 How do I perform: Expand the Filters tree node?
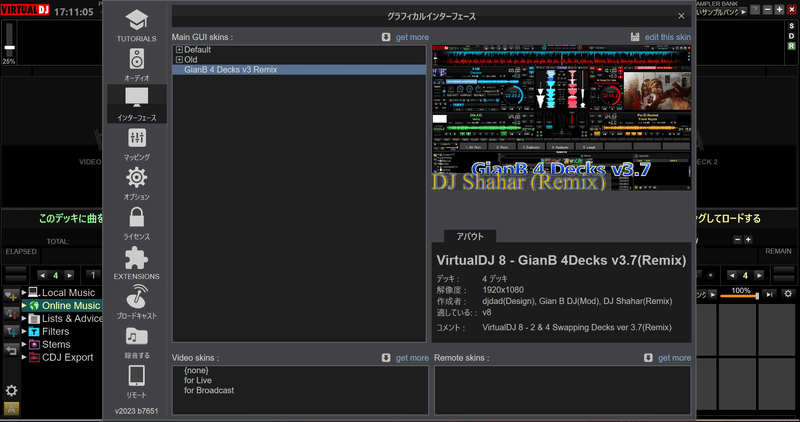(24, 331)
